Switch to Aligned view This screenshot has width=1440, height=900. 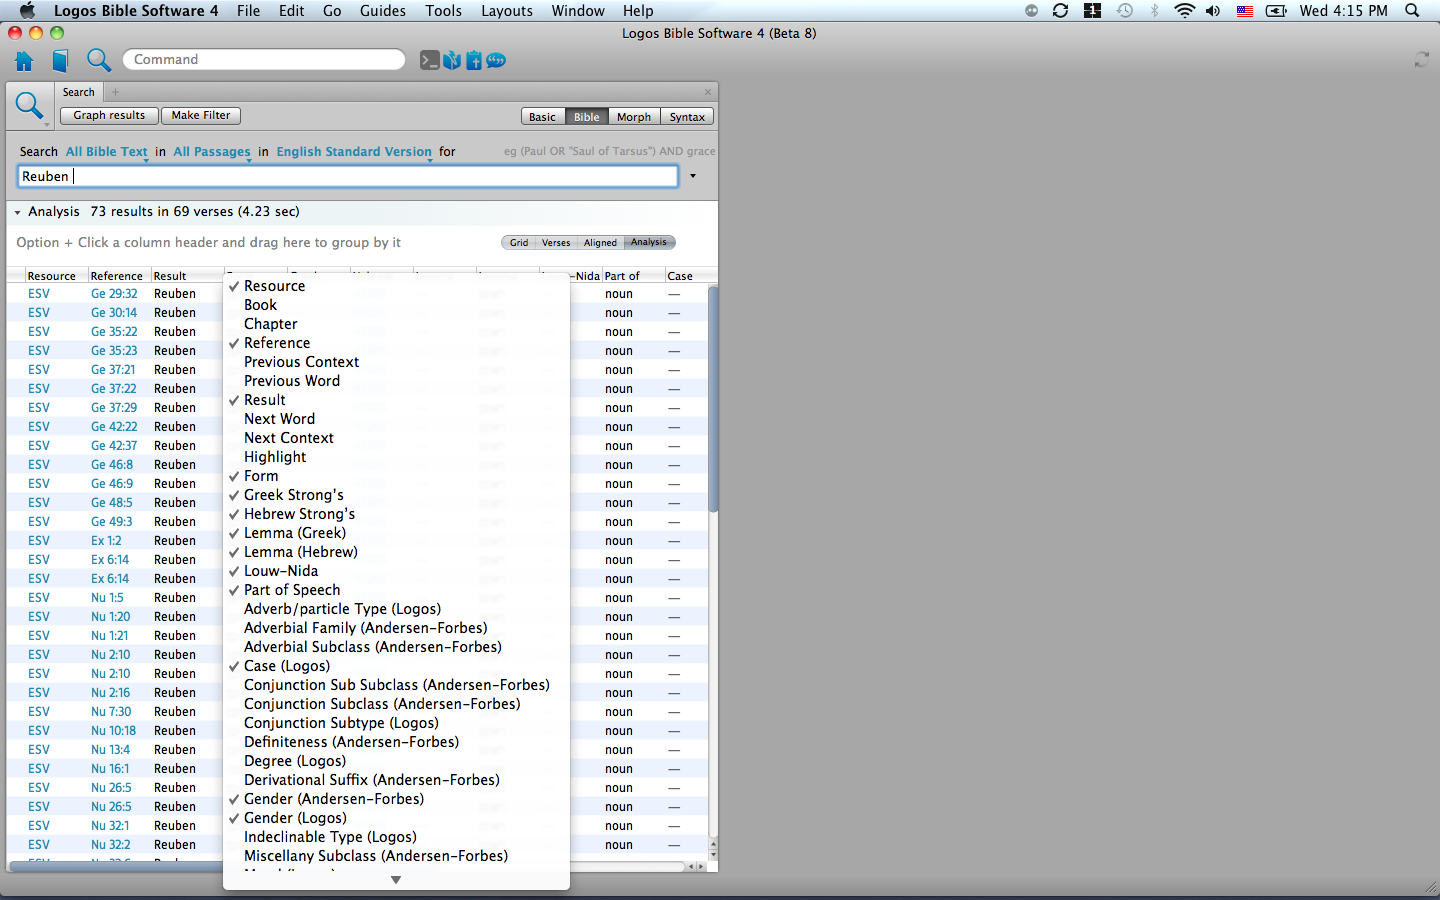pyautogui.click(x=600, y=243)
